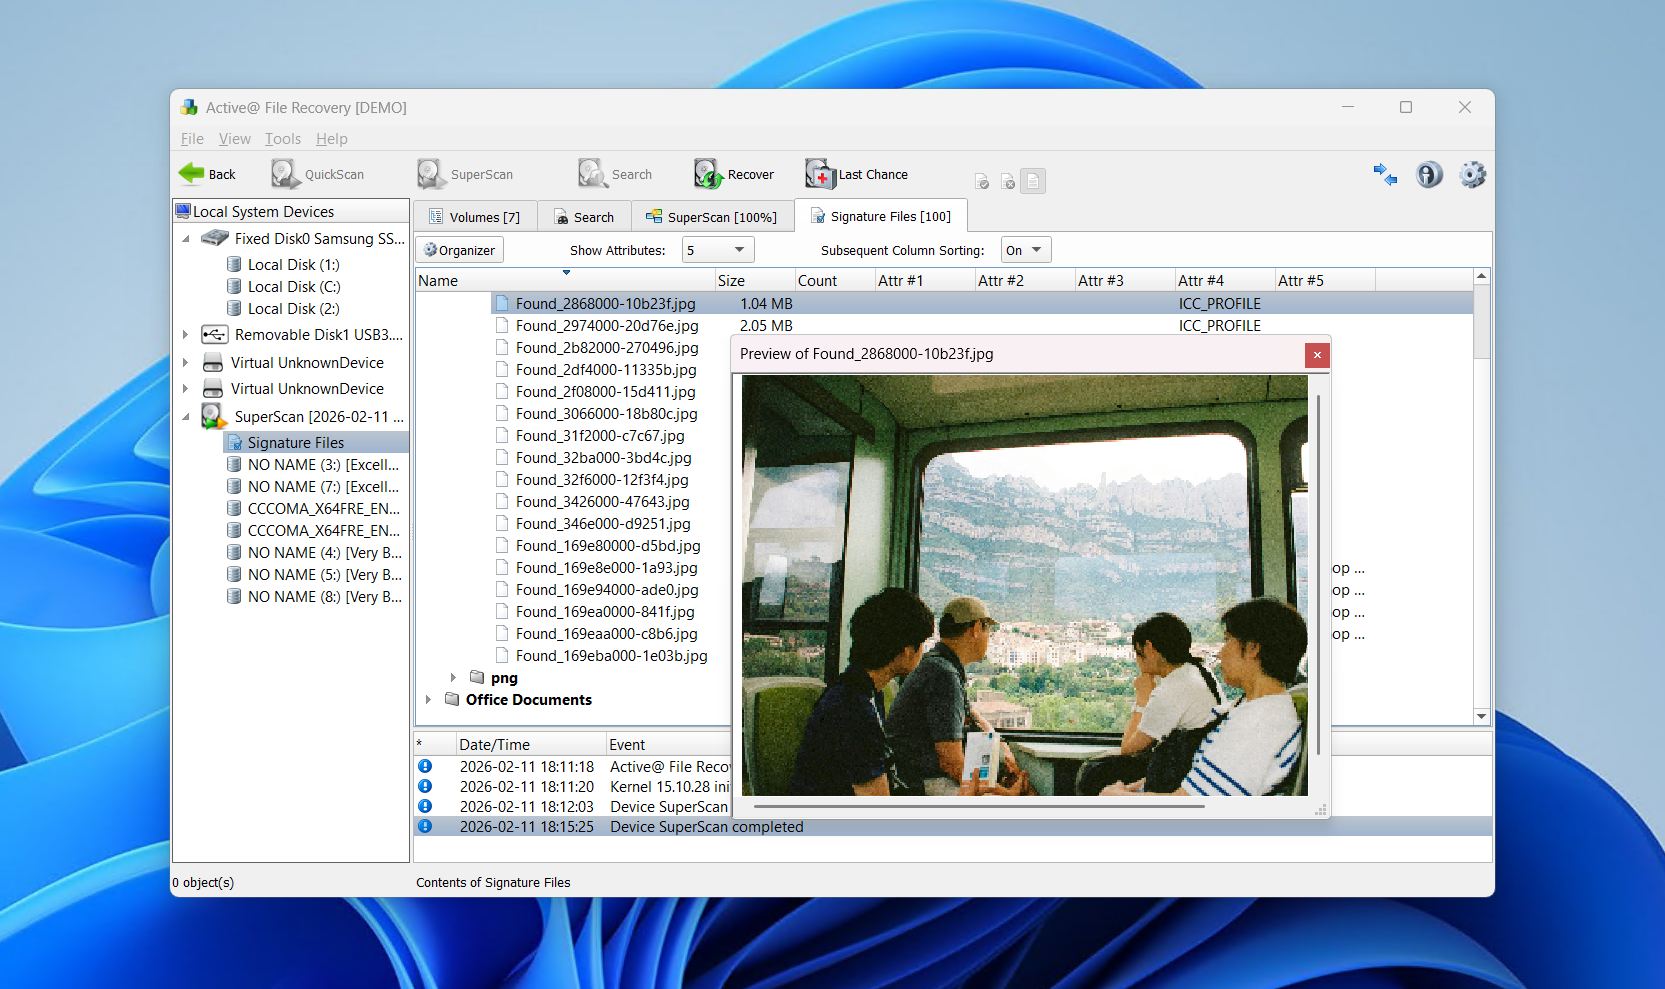Select the Found_2974000-20d76e.jpg file
1665x989 pixels.
[605, 325]
